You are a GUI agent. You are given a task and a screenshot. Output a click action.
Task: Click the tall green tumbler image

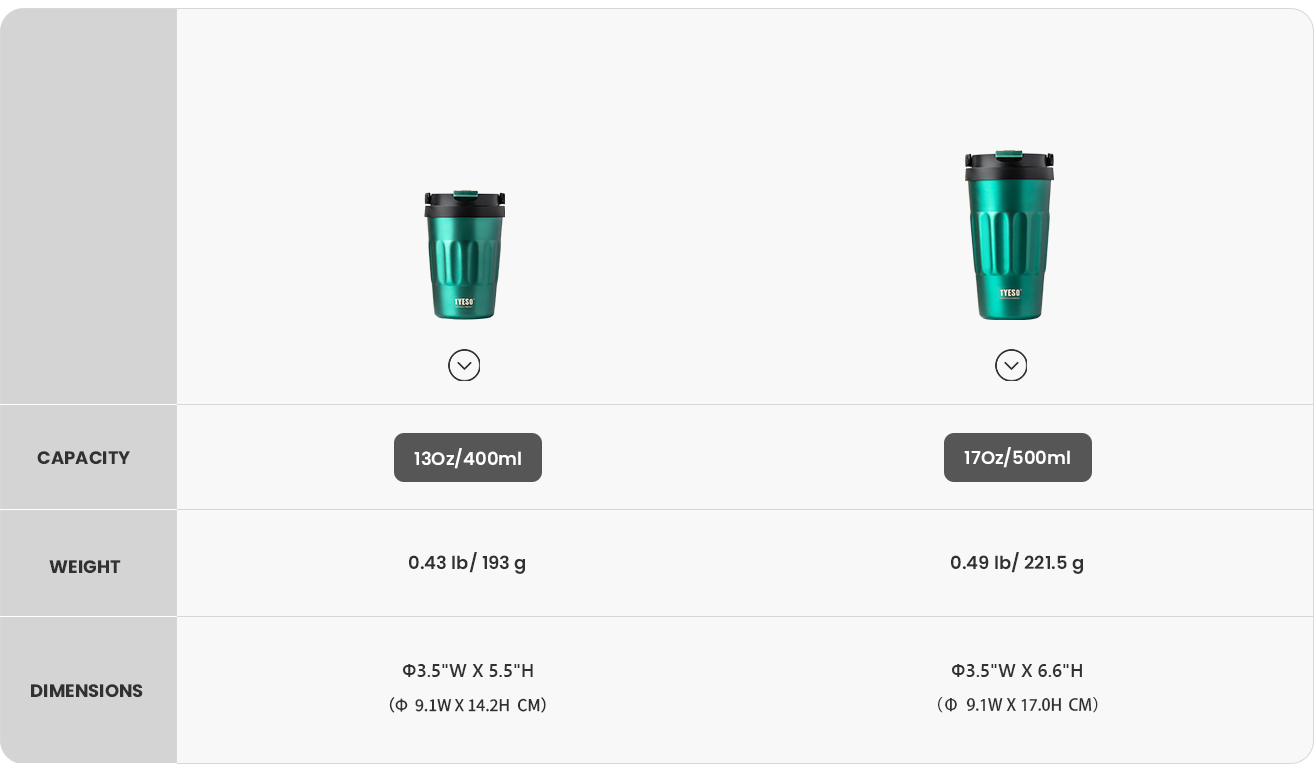[1009, 245]
